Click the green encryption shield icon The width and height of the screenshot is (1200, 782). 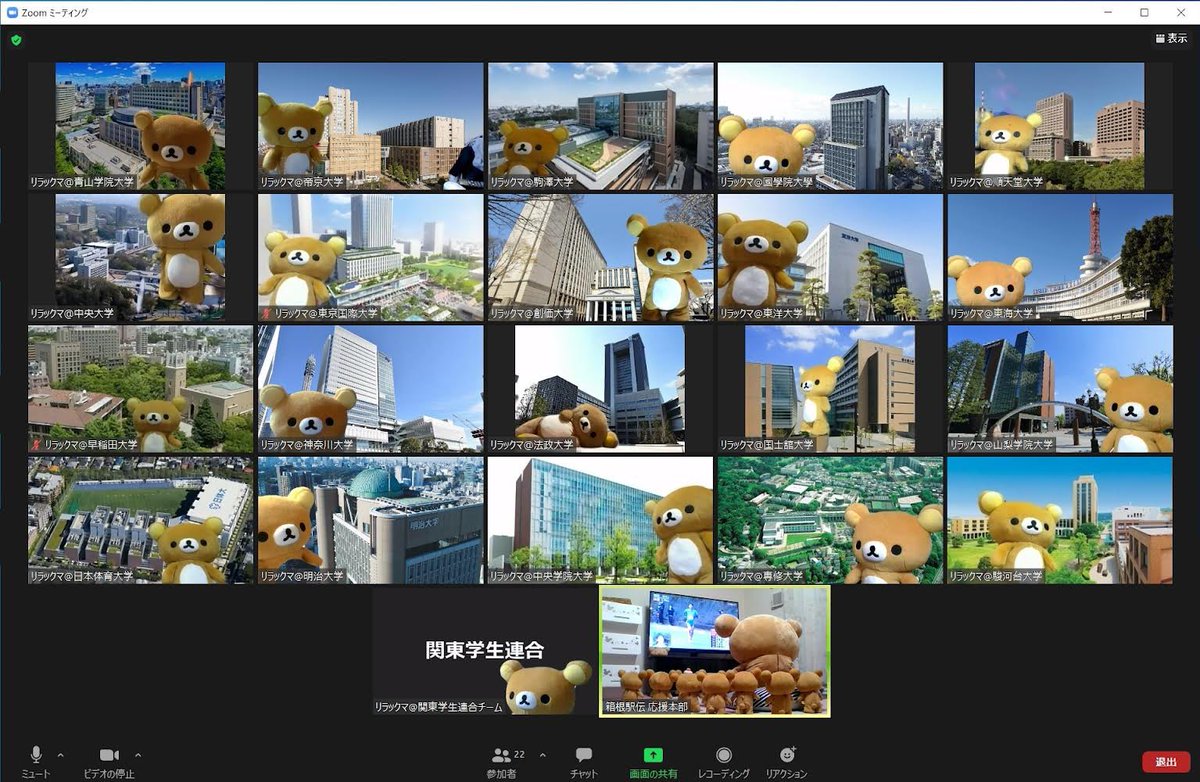[x=16, y=41]
